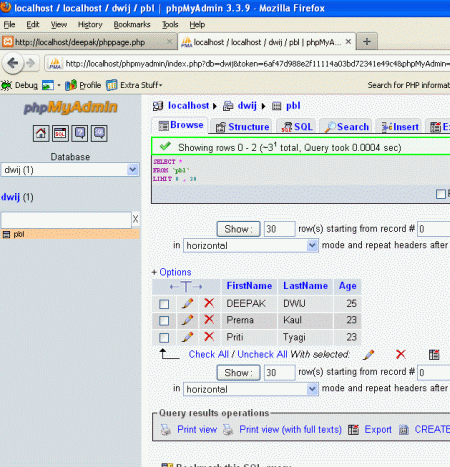Switch to the Insert tab
Viewport: 450px width, 467px height.
click(400, 127)
